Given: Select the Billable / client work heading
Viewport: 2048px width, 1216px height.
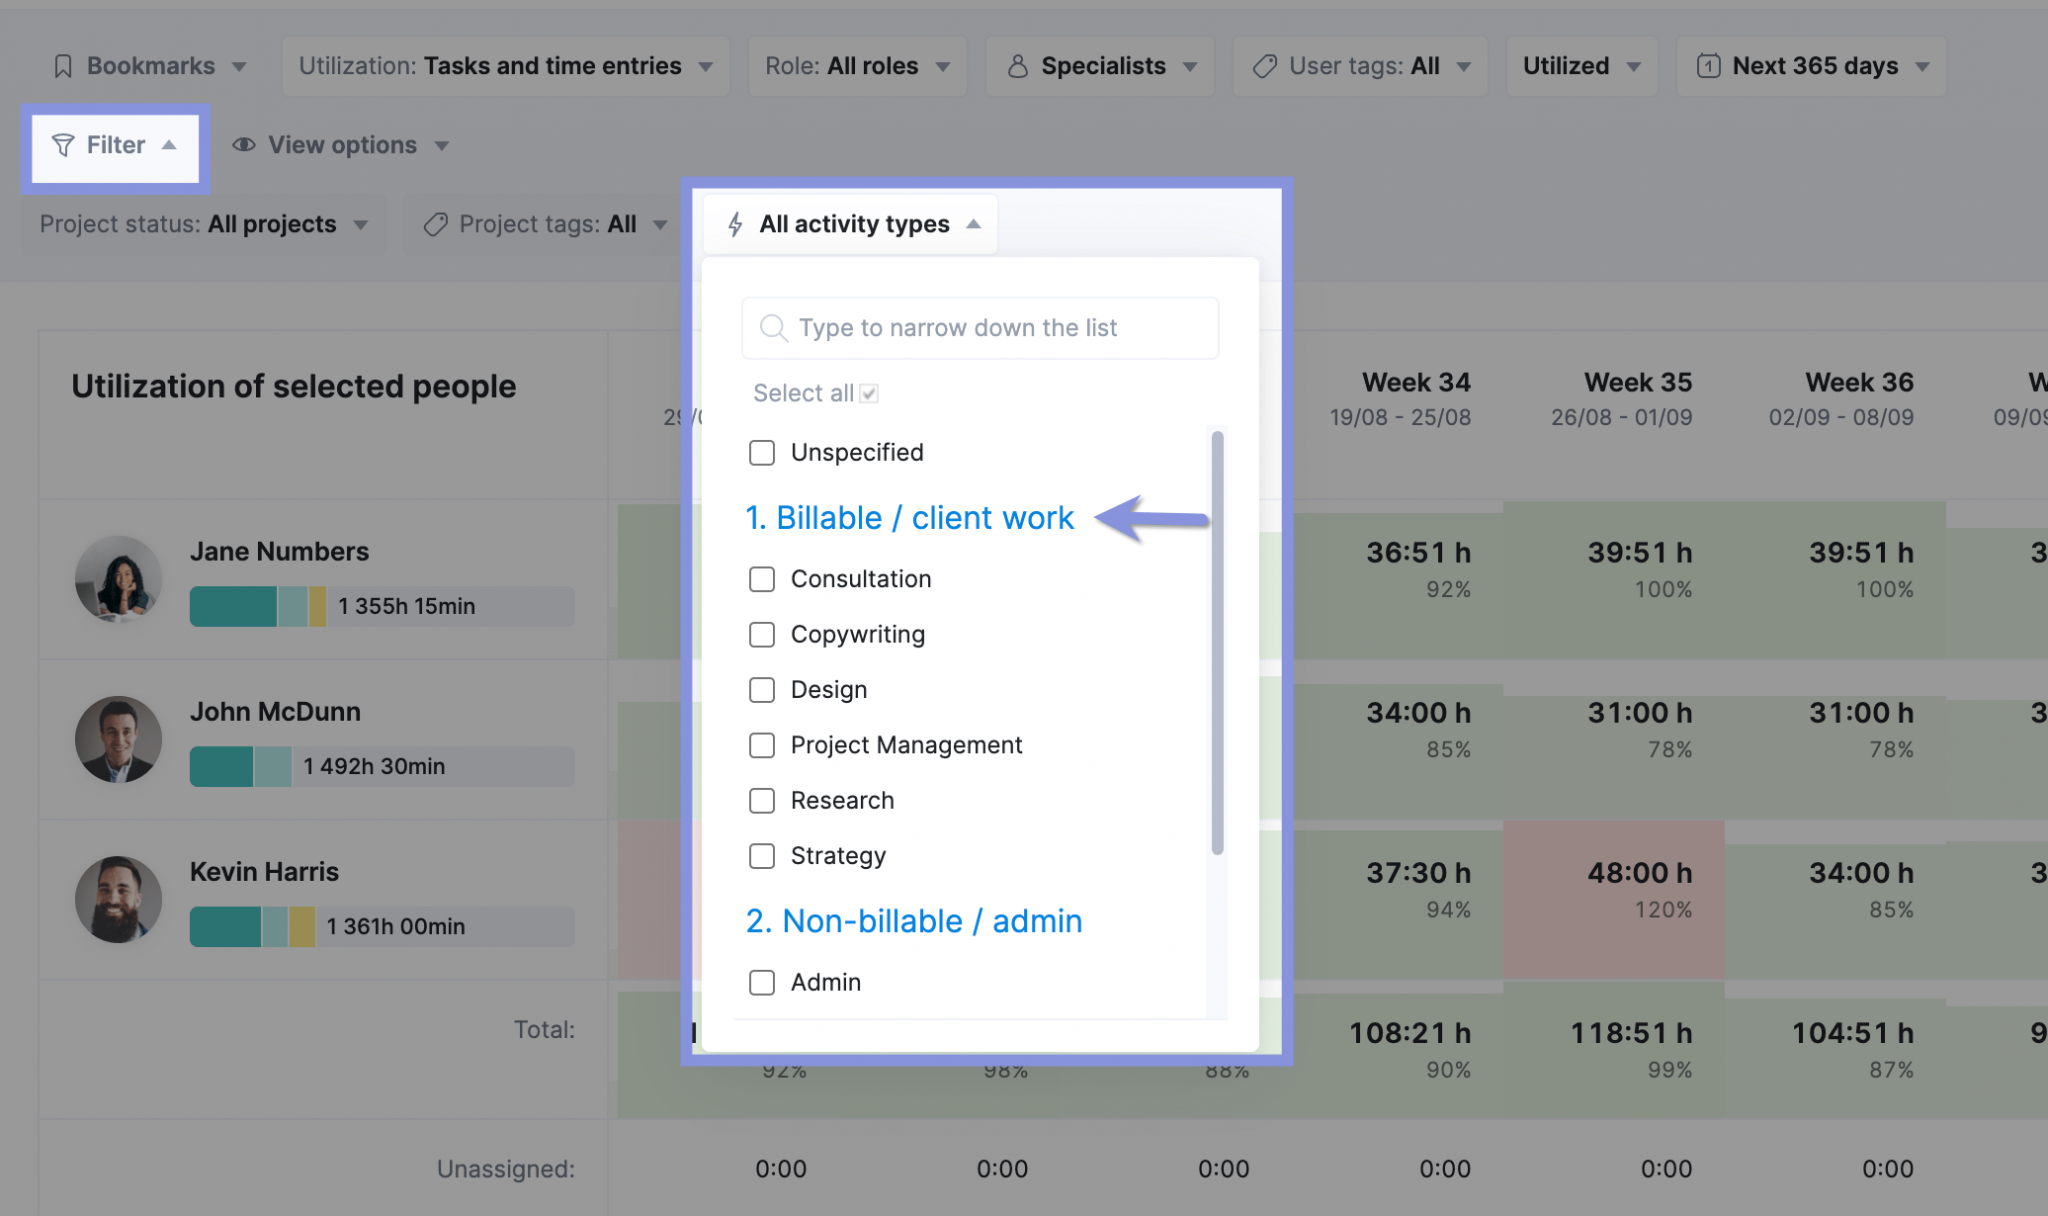Looking at the screenshot, I should 910,518.
